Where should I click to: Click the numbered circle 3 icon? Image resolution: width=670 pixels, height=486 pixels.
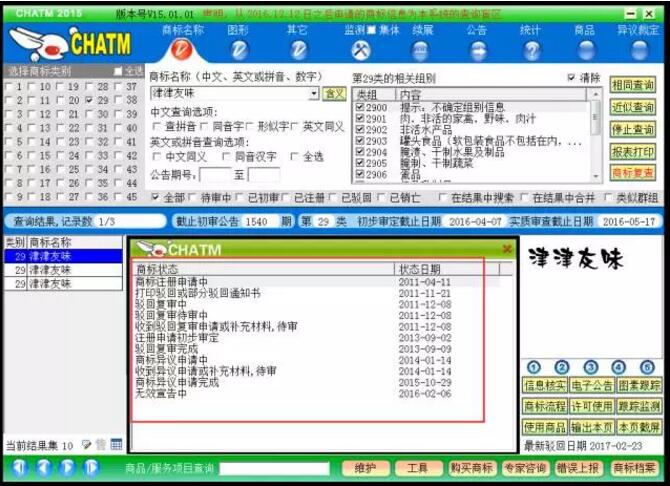pyautogui.click(x=590, y=367)
